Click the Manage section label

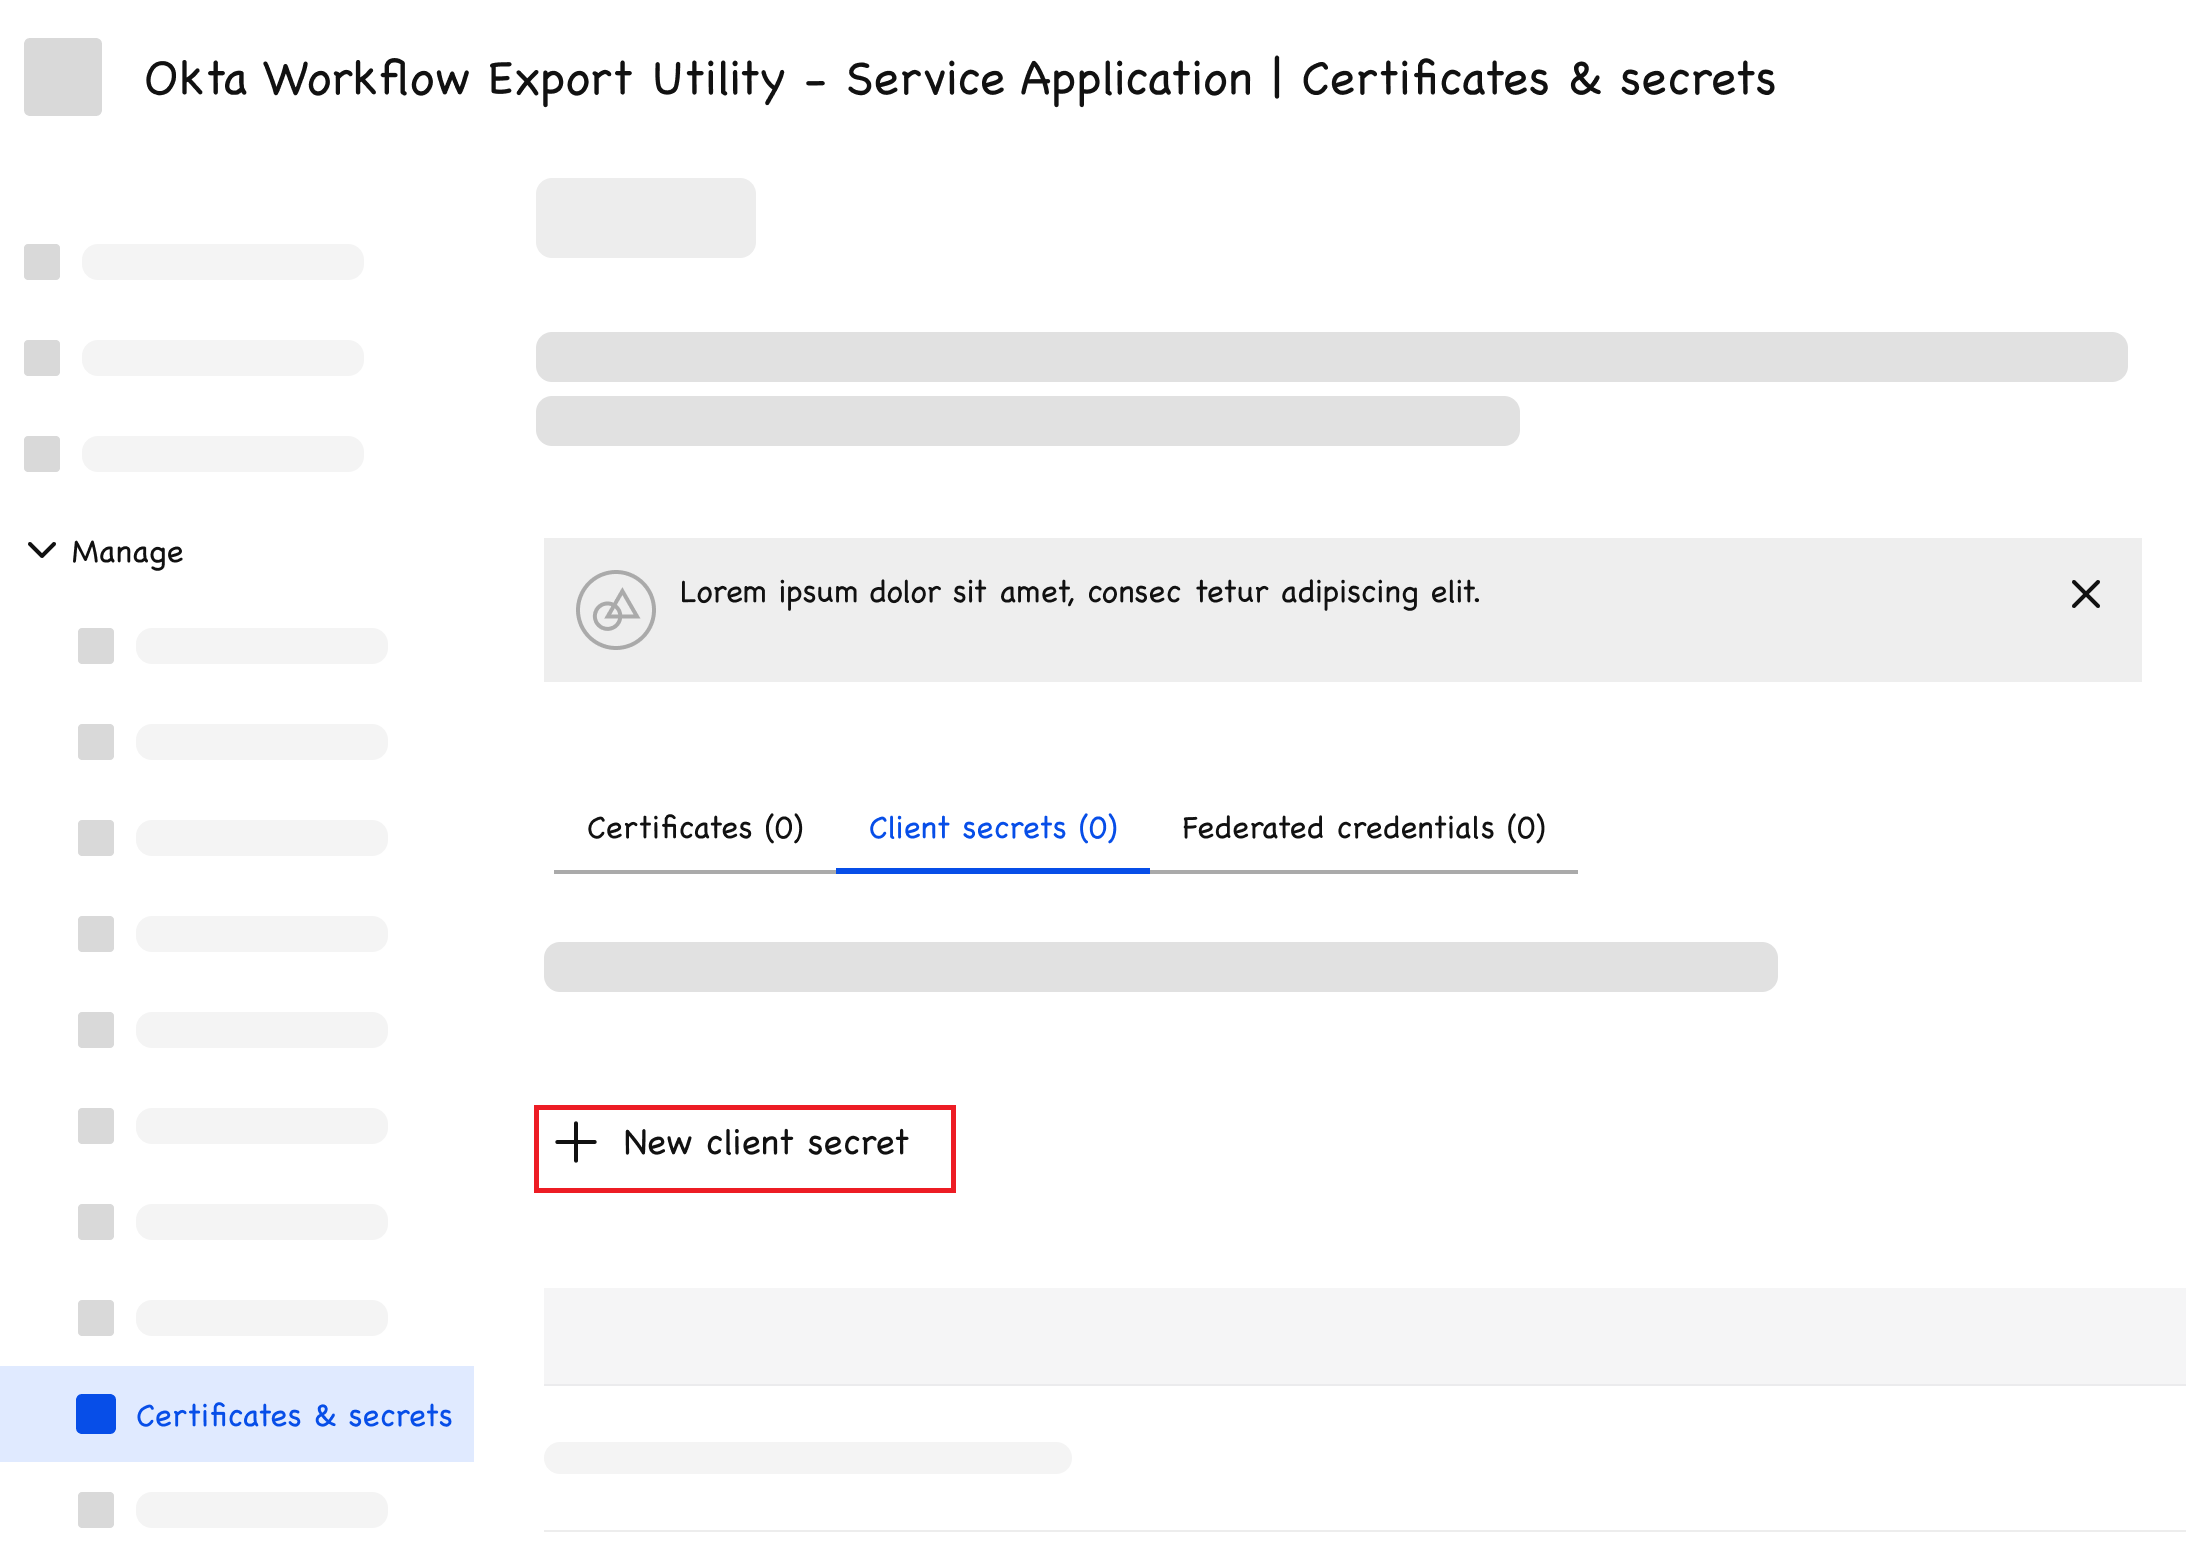click(127, 552)
